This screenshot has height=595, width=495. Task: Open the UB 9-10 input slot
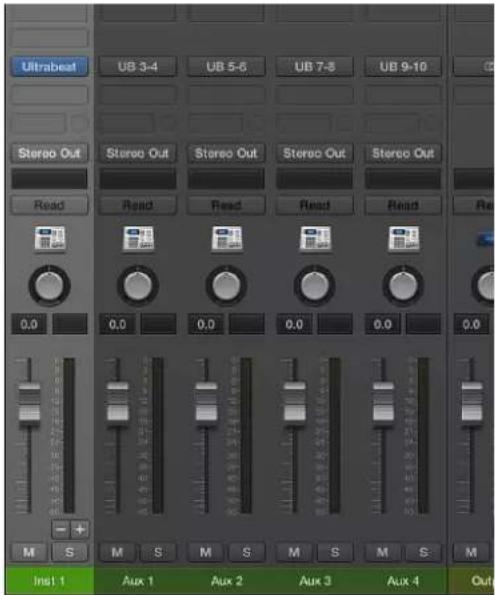pyautogui.click(x=403, y=67)
